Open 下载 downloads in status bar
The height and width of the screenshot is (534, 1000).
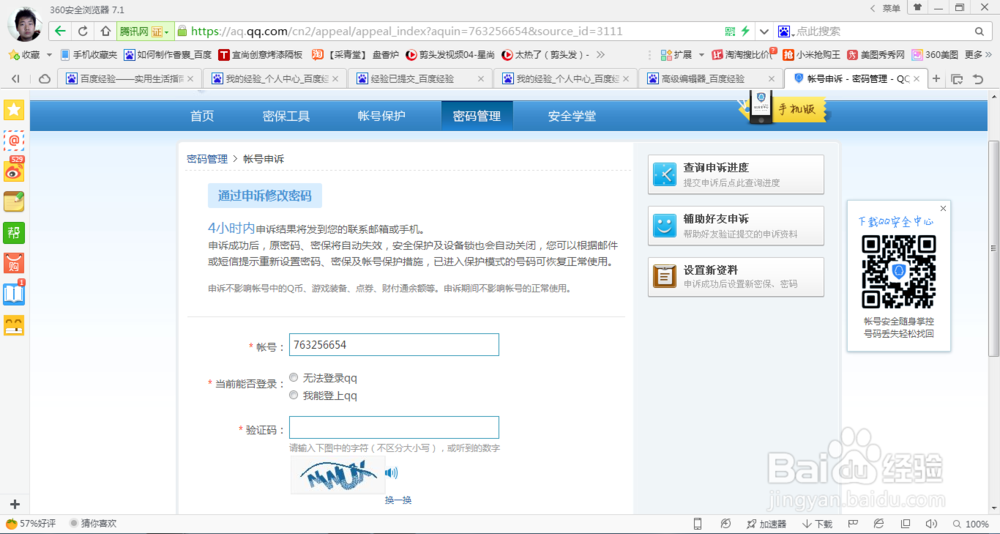[817, 524]
